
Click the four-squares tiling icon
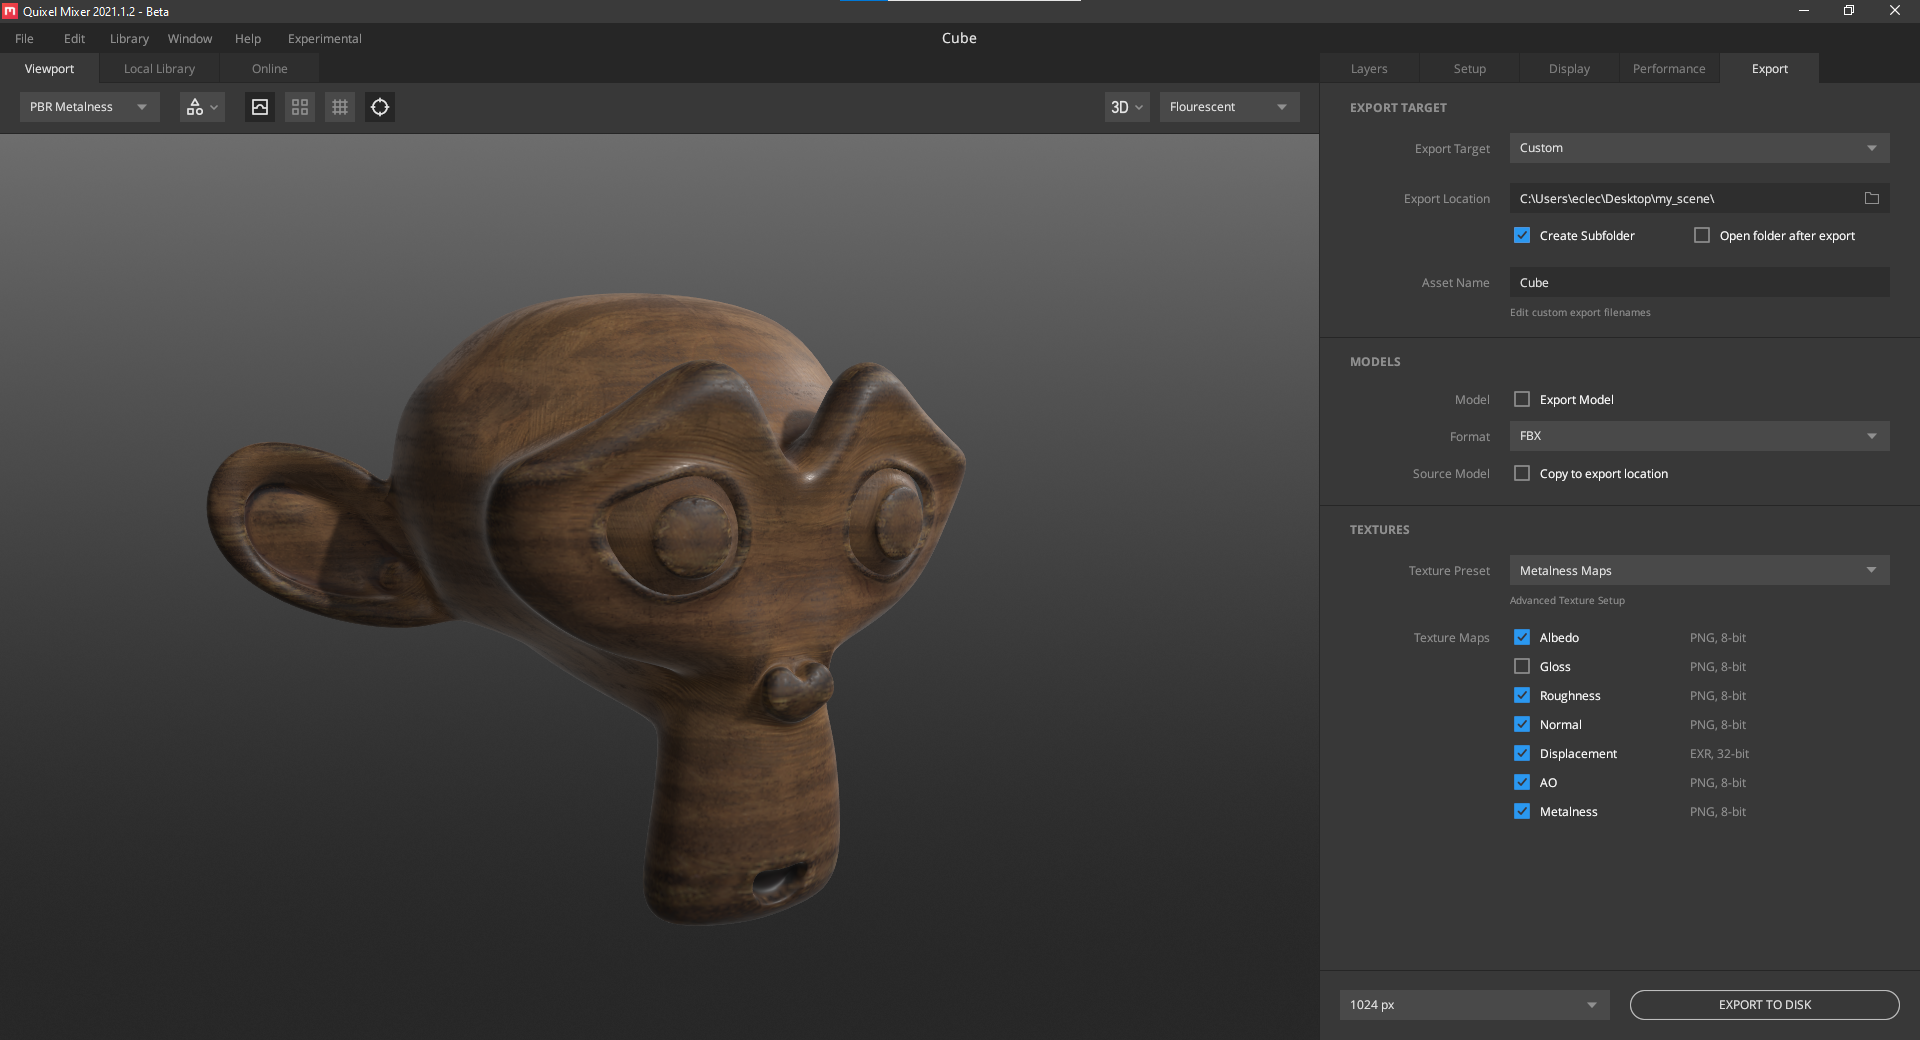(300, 107)
